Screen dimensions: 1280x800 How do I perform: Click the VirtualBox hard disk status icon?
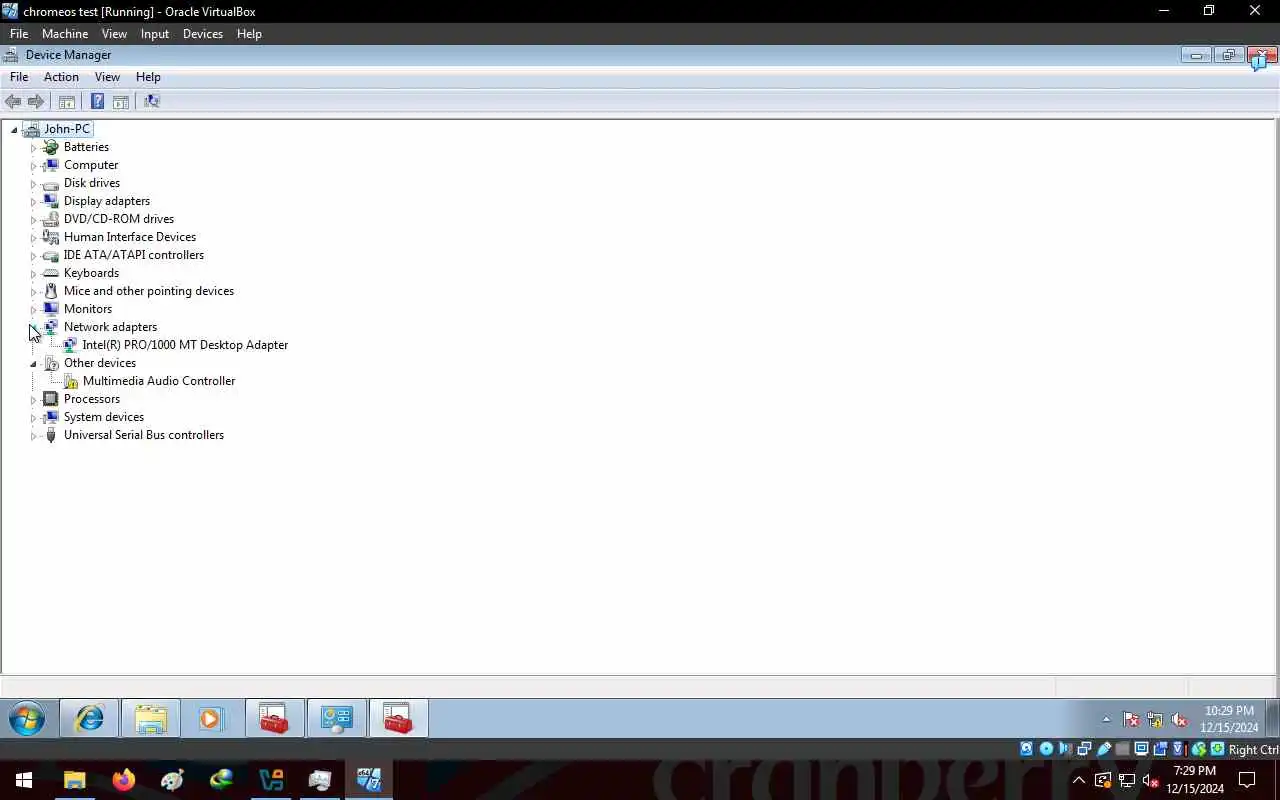pyautogui.click(x=1026, y=749)
